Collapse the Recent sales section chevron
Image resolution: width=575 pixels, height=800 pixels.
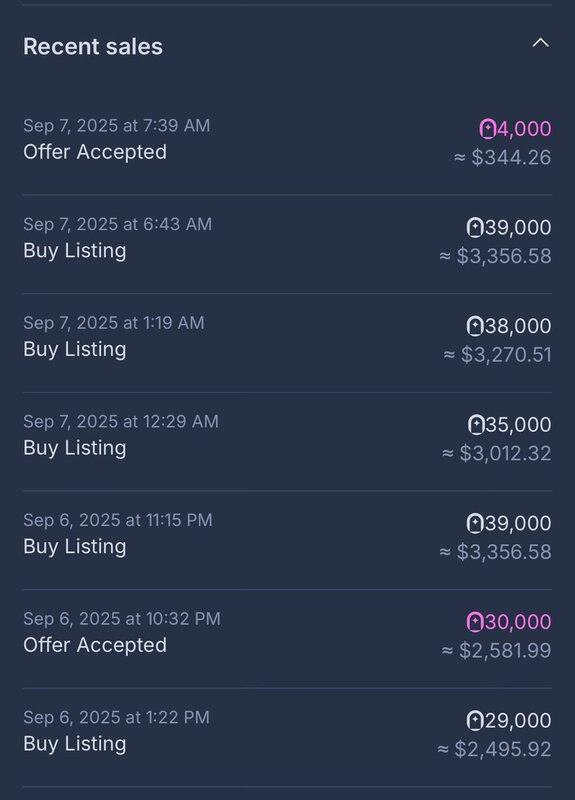540,43
